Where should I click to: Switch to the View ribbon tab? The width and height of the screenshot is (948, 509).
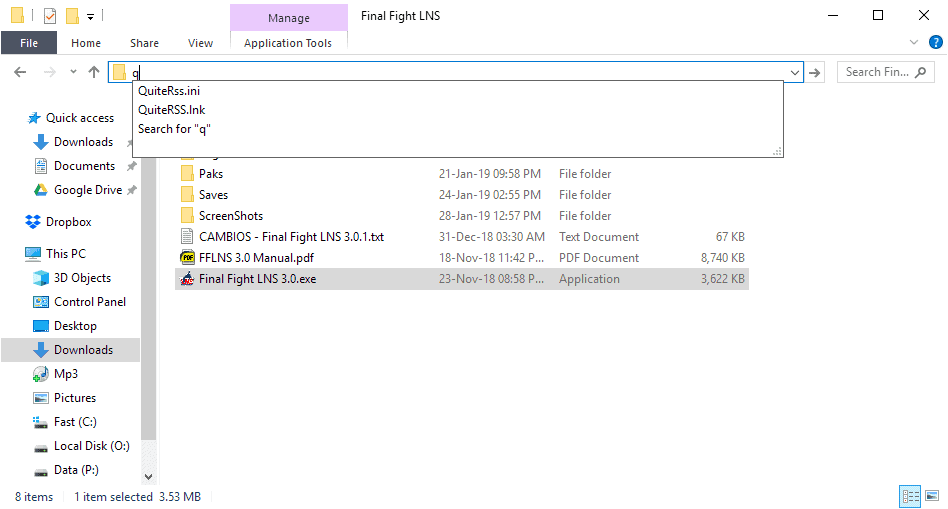(x=200, y=43)
